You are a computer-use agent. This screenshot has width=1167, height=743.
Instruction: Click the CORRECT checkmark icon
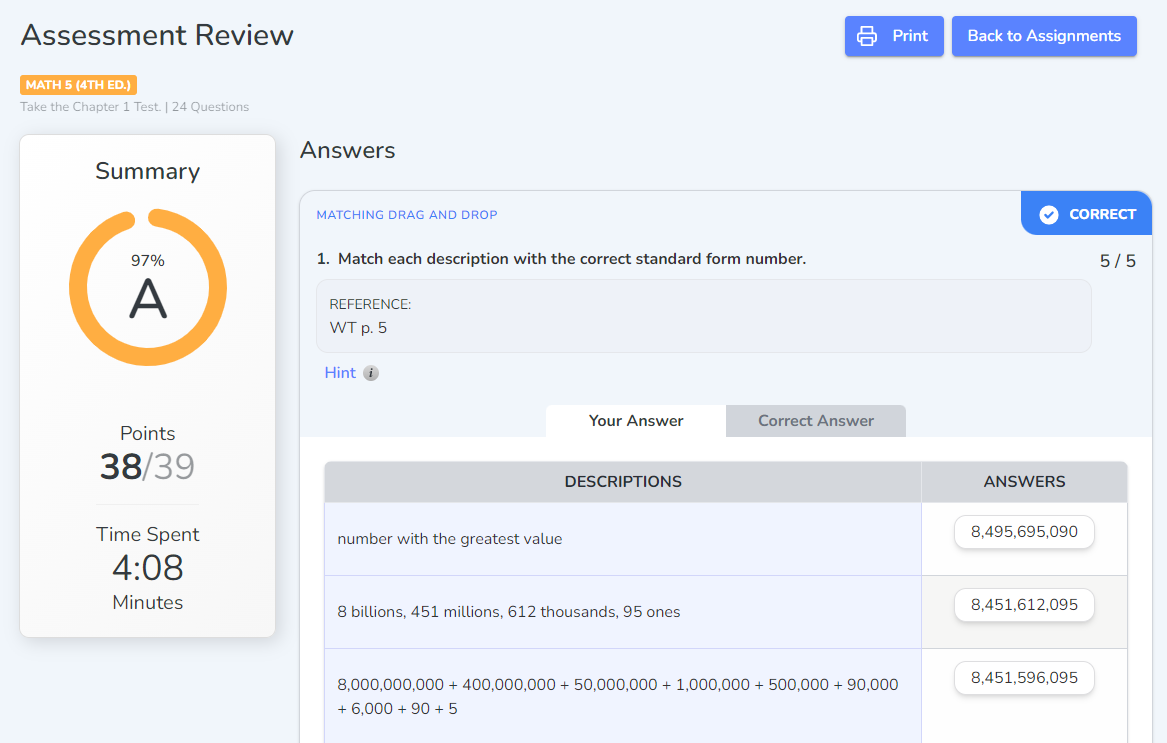(1049, 214)
